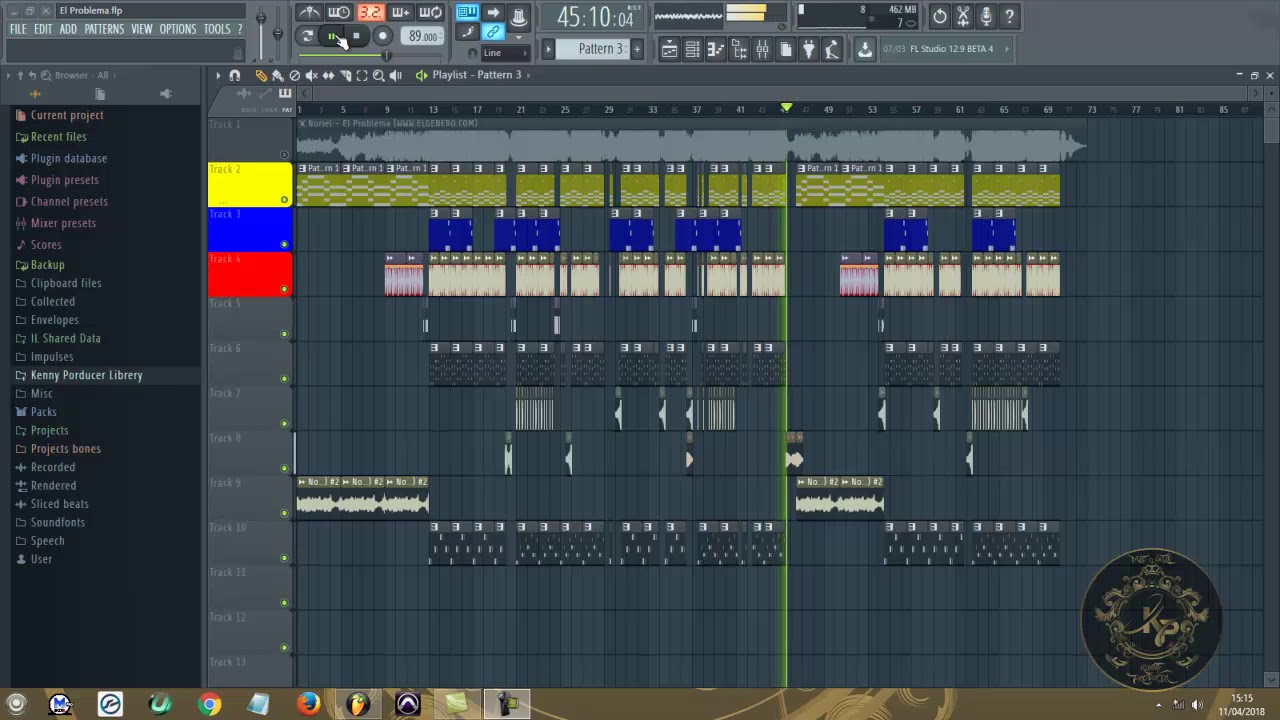Open ADD menu
Viewport: 1280px width, 720px height.
[68, 29]
